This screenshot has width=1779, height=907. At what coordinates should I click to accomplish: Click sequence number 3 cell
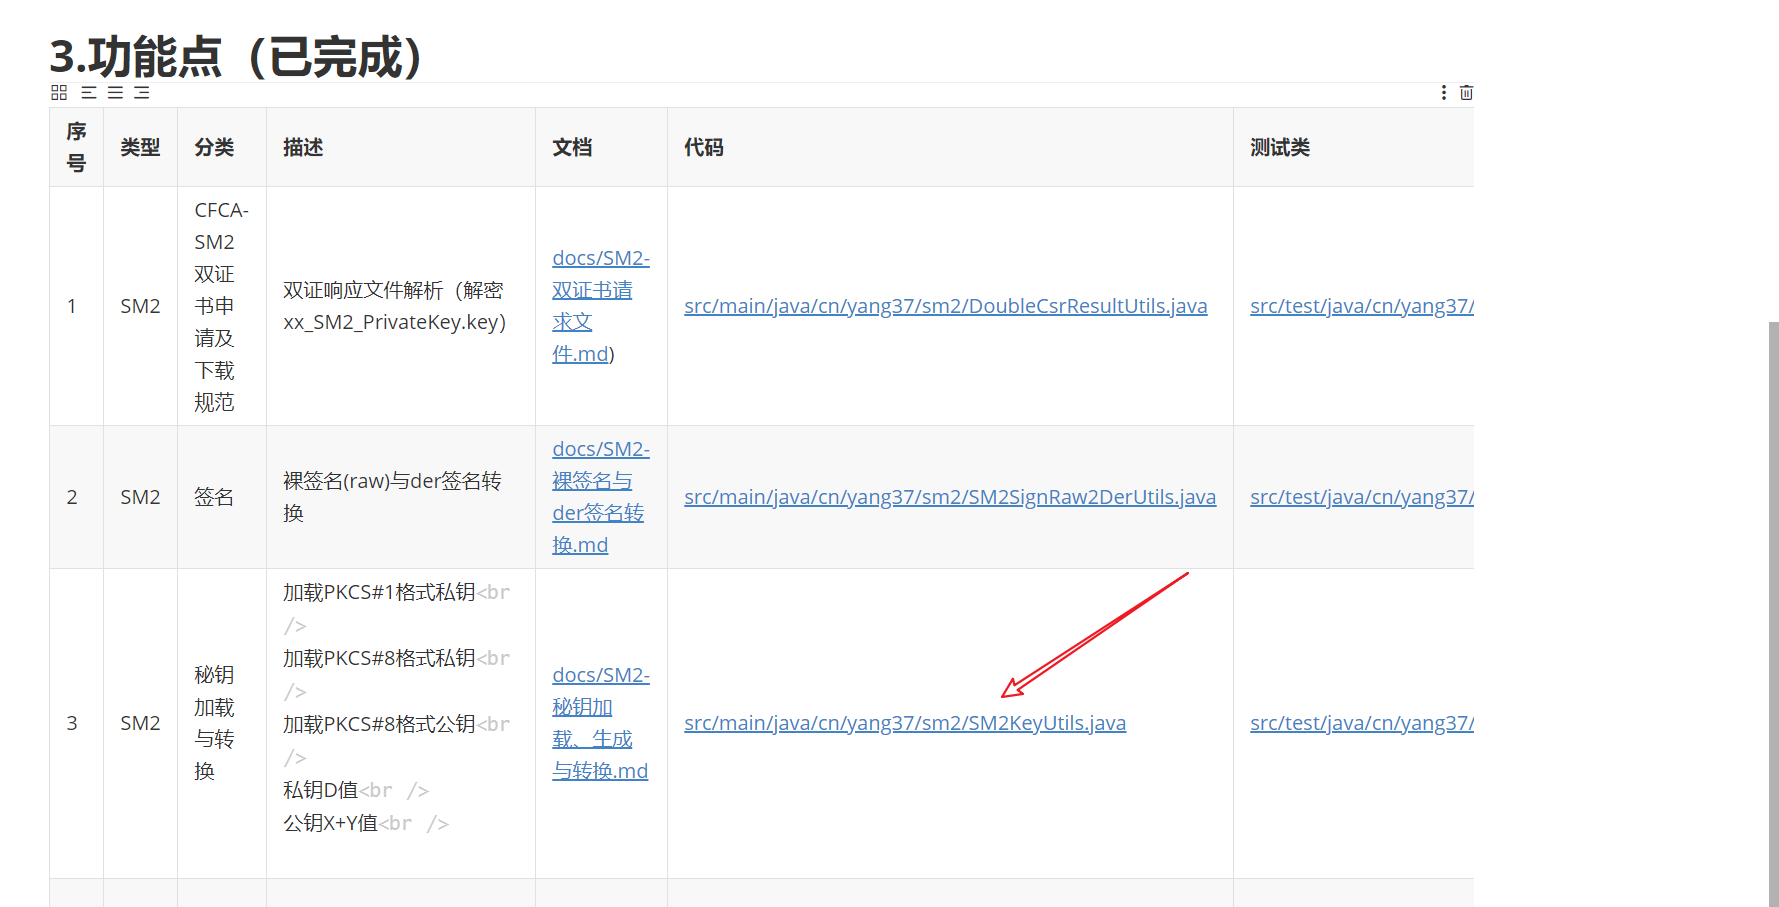click(76, 723)
